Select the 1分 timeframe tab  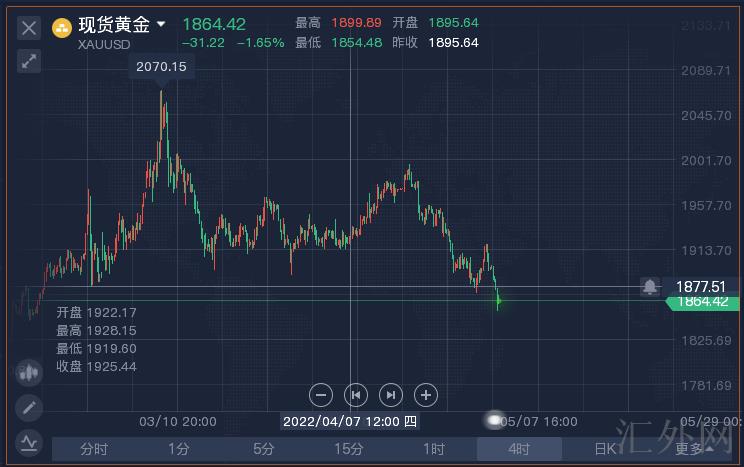coord(179,449)
